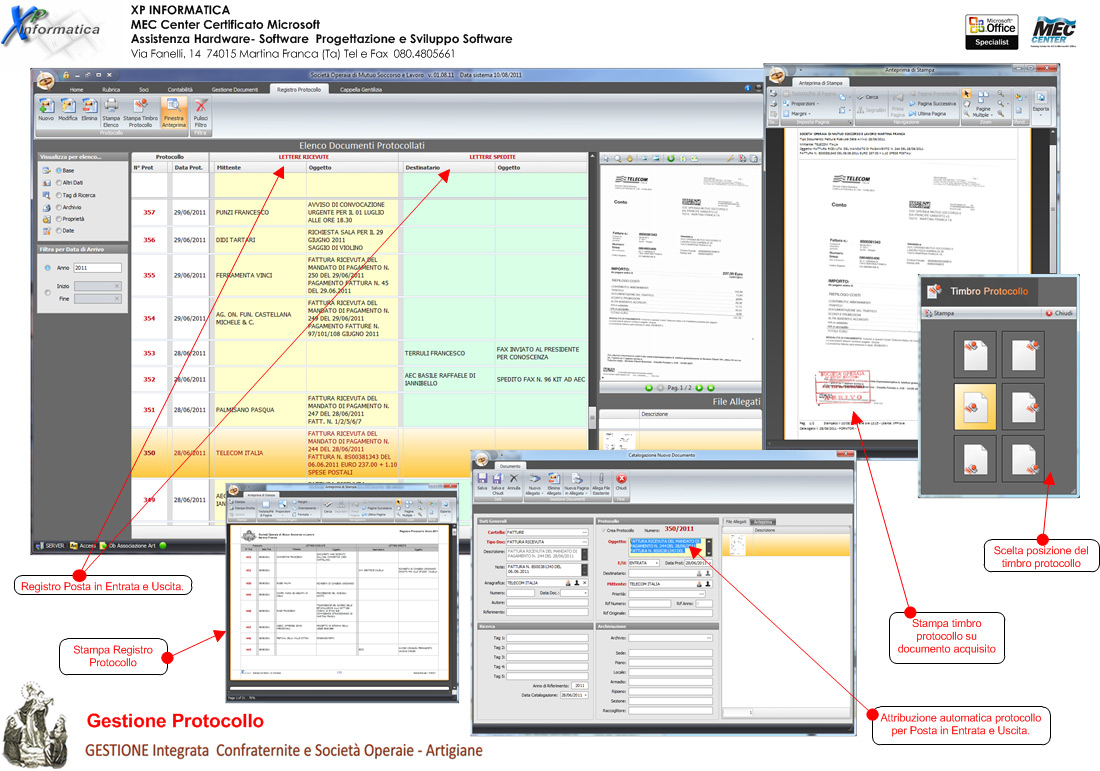Click the Pulisci Filtro icon
1100x771 pixels.
[201, 107]
